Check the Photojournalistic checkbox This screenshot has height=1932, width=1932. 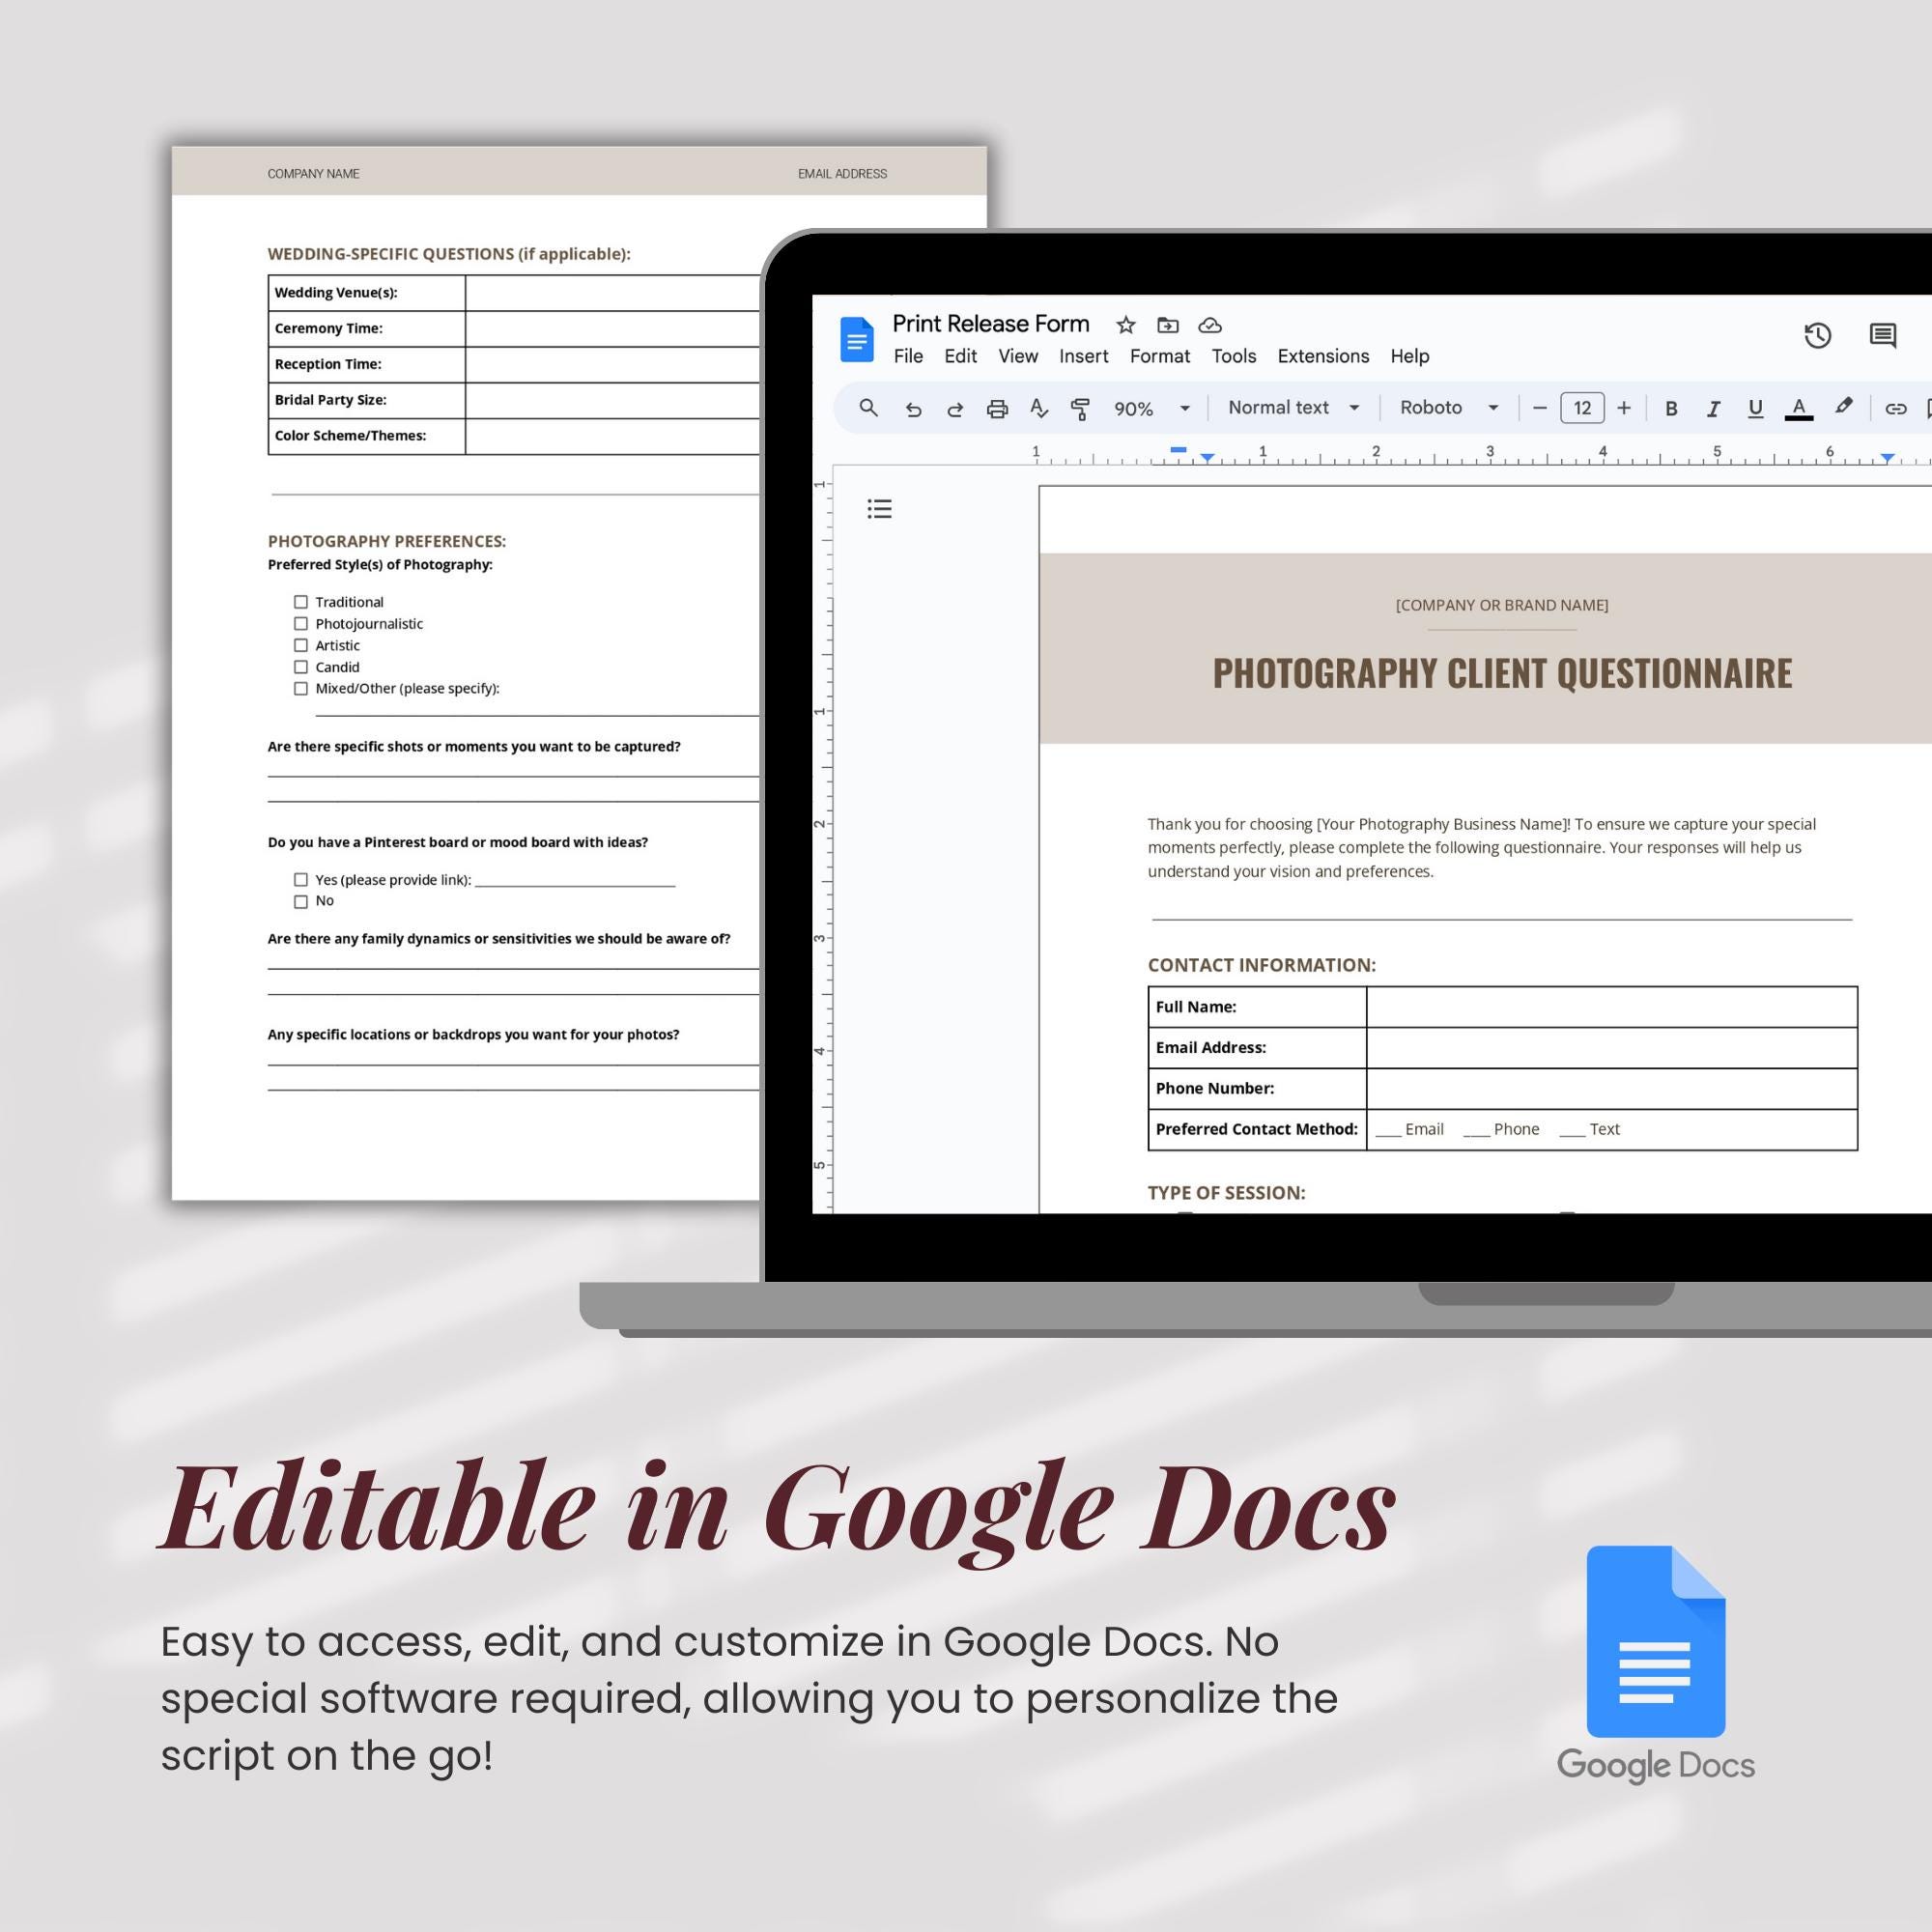tap(301, 624)
